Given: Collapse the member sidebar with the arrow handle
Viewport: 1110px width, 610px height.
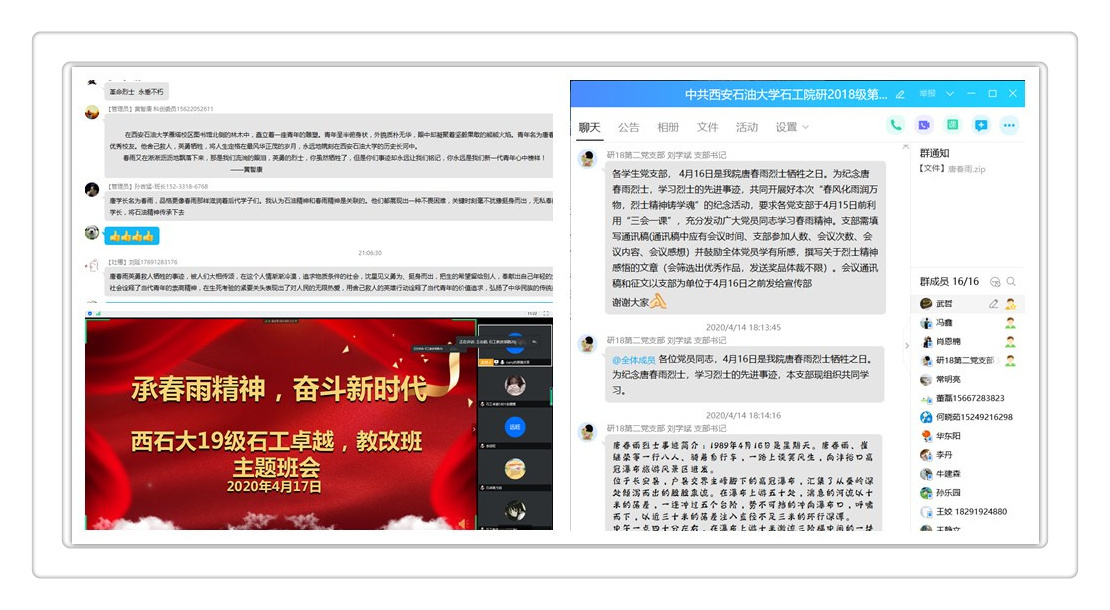Looking at the screenshot, I should (x=907, y=345).
